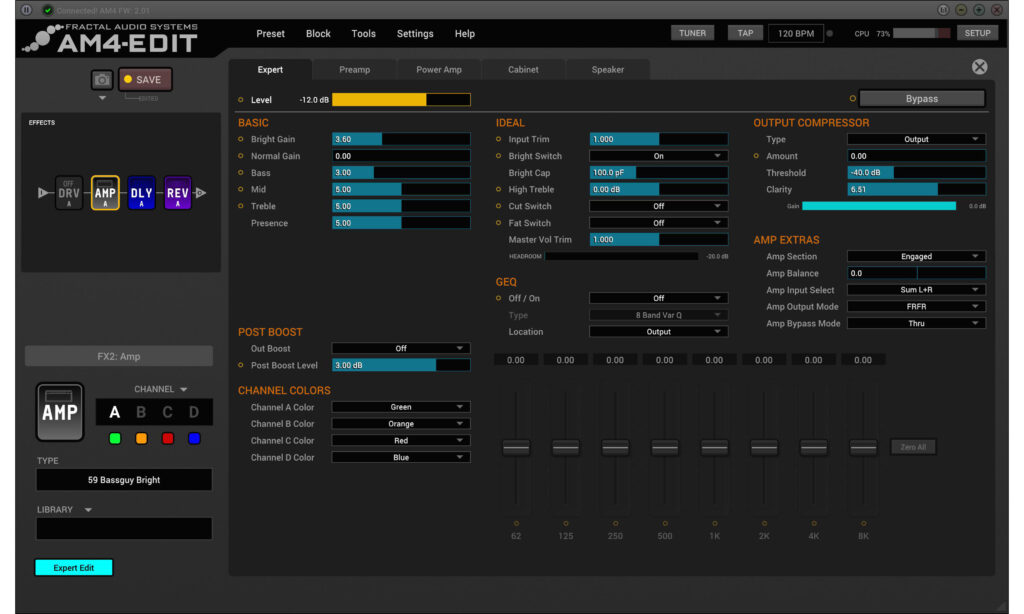Click the Mid modifier dot
The height and width of the screenshot is (614, 1024).
241,189
